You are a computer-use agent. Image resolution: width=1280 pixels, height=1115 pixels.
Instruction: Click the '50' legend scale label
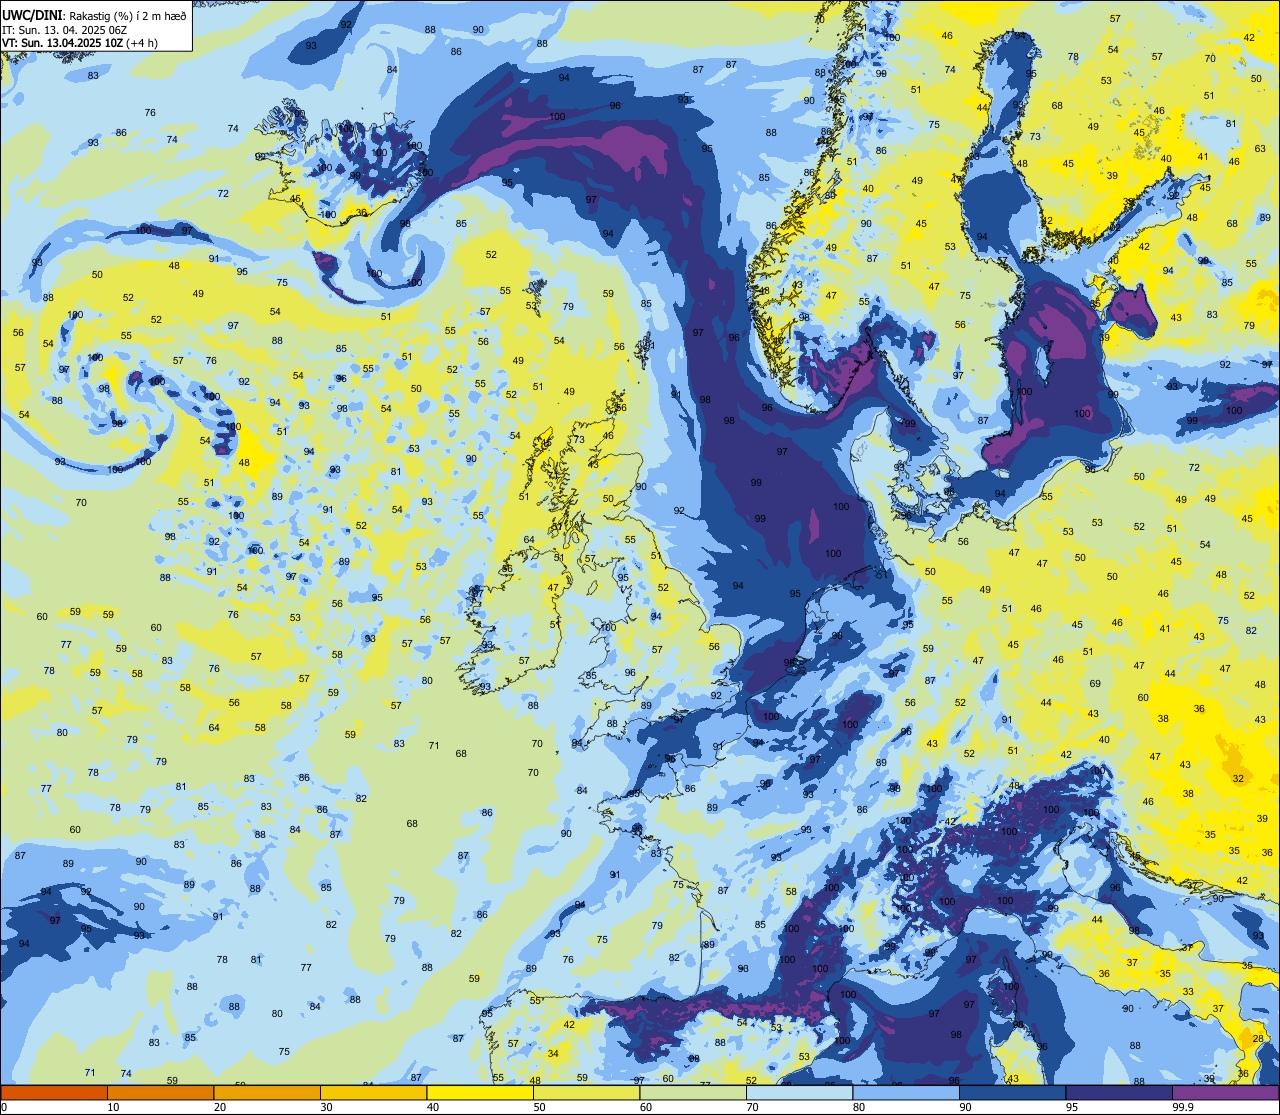click(539, 1107)
